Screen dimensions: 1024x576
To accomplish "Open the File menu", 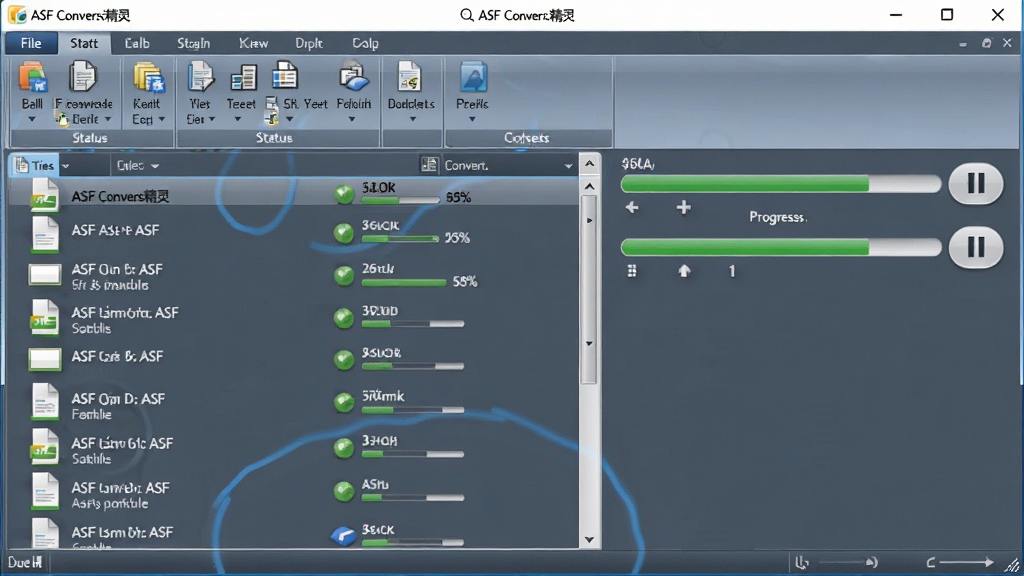I will 31,43.
